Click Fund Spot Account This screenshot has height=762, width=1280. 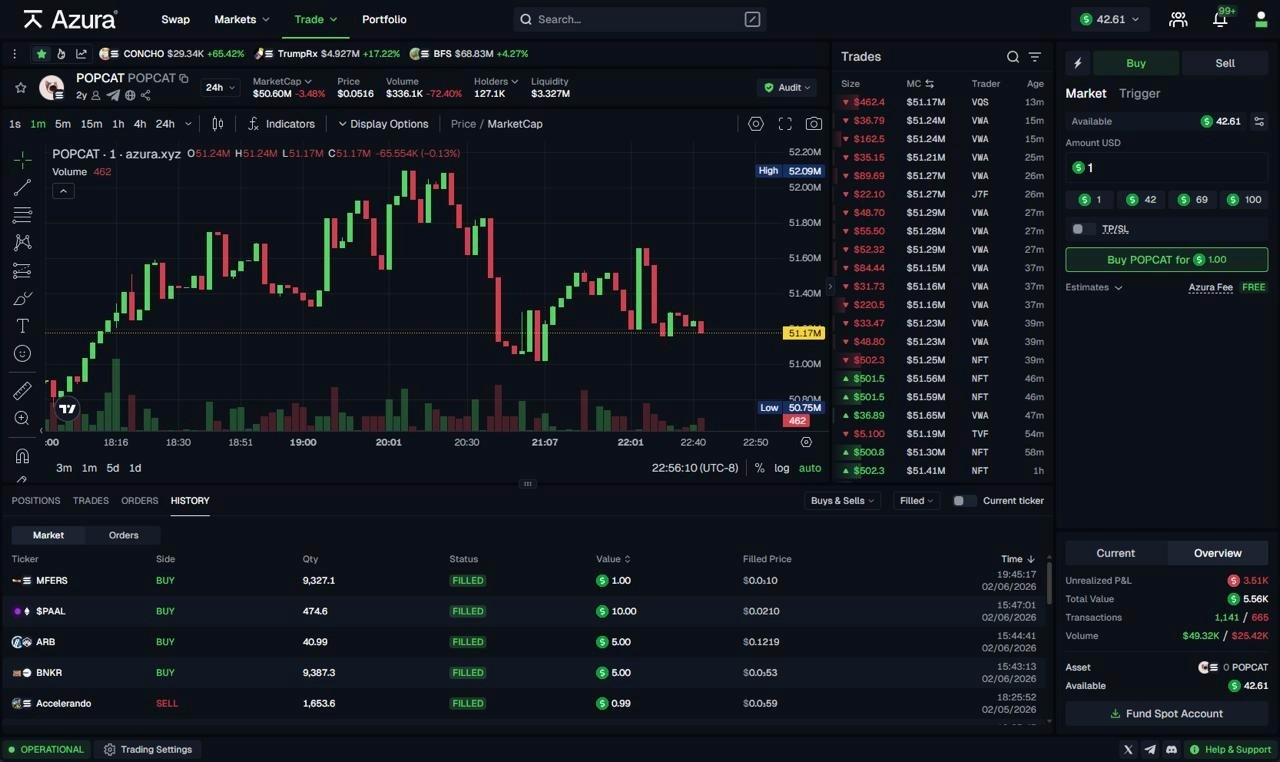[1167, 714]
